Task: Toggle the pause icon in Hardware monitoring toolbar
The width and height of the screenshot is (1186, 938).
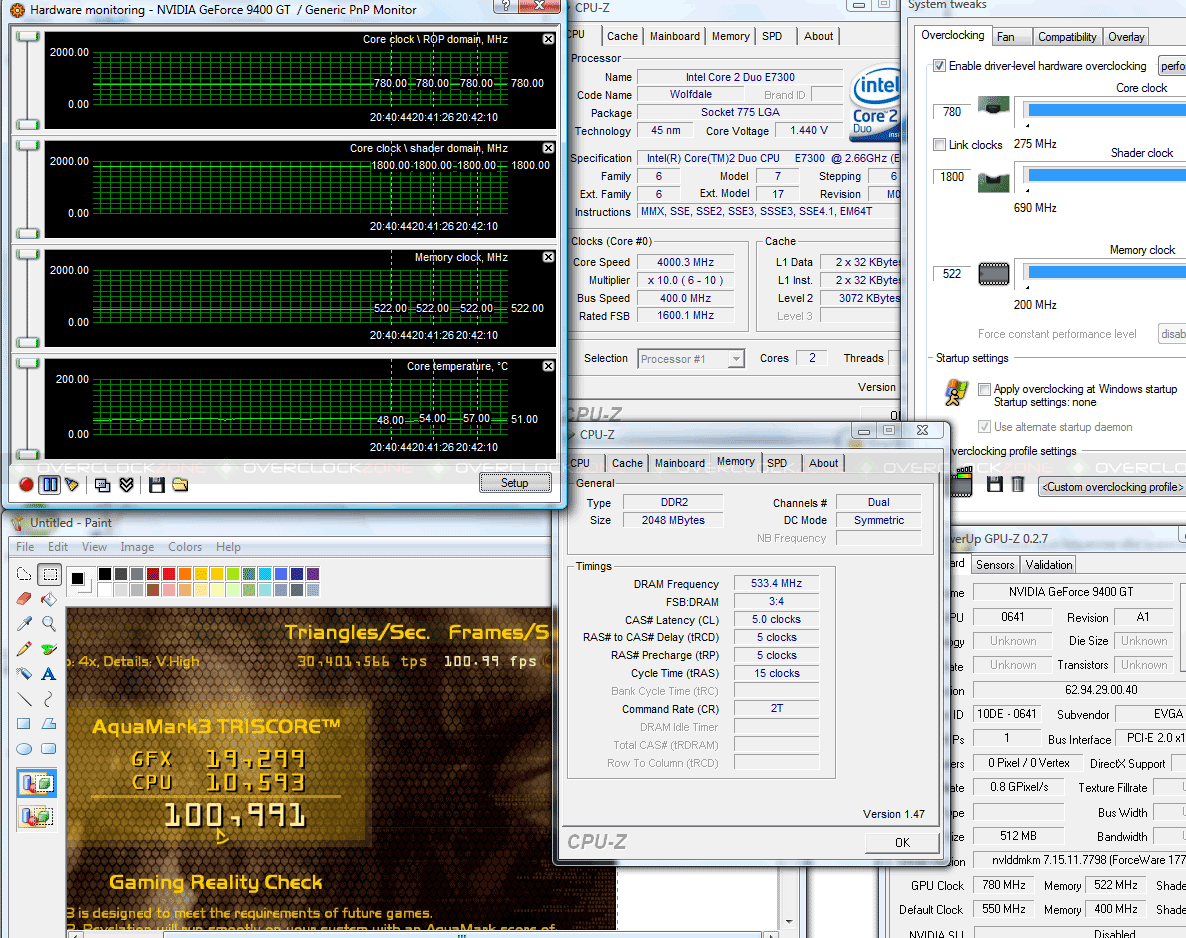Action: 50,485
